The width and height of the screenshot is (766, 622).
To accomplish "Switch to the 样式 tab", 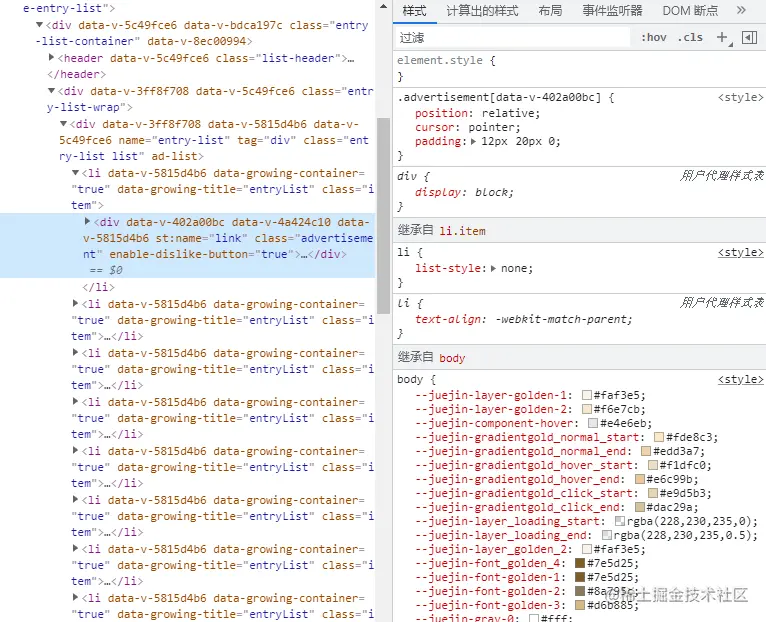I will pos(414,11).
